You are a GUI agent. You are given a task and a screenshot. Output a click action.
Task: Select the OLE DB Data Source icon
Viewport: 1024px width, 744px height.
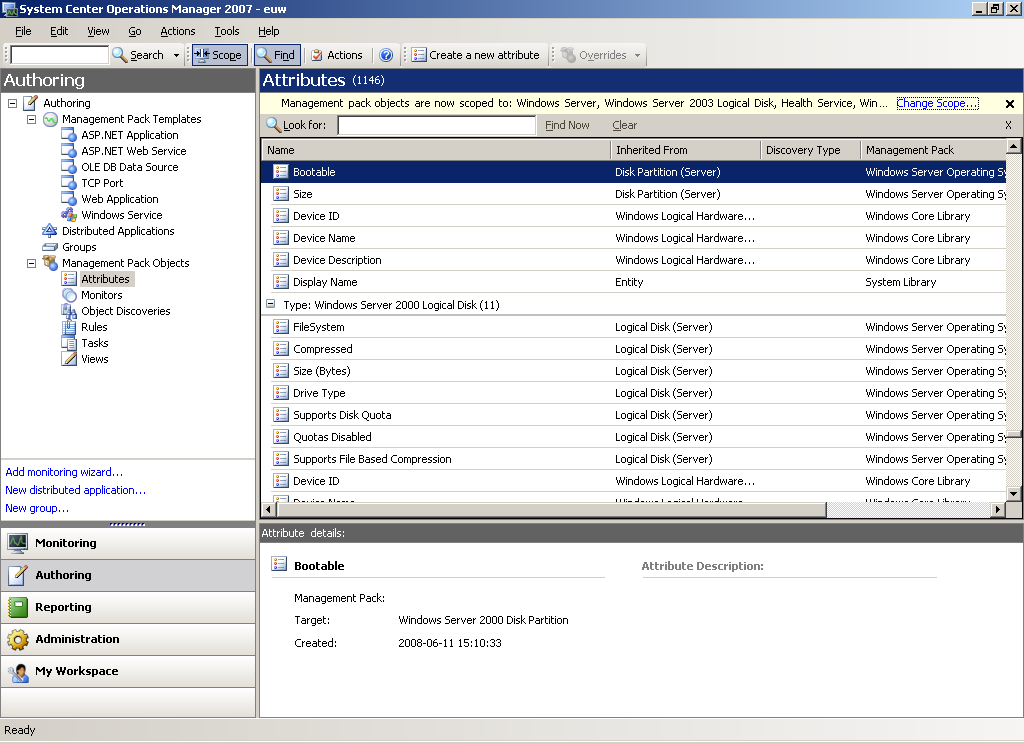[69, 167]
